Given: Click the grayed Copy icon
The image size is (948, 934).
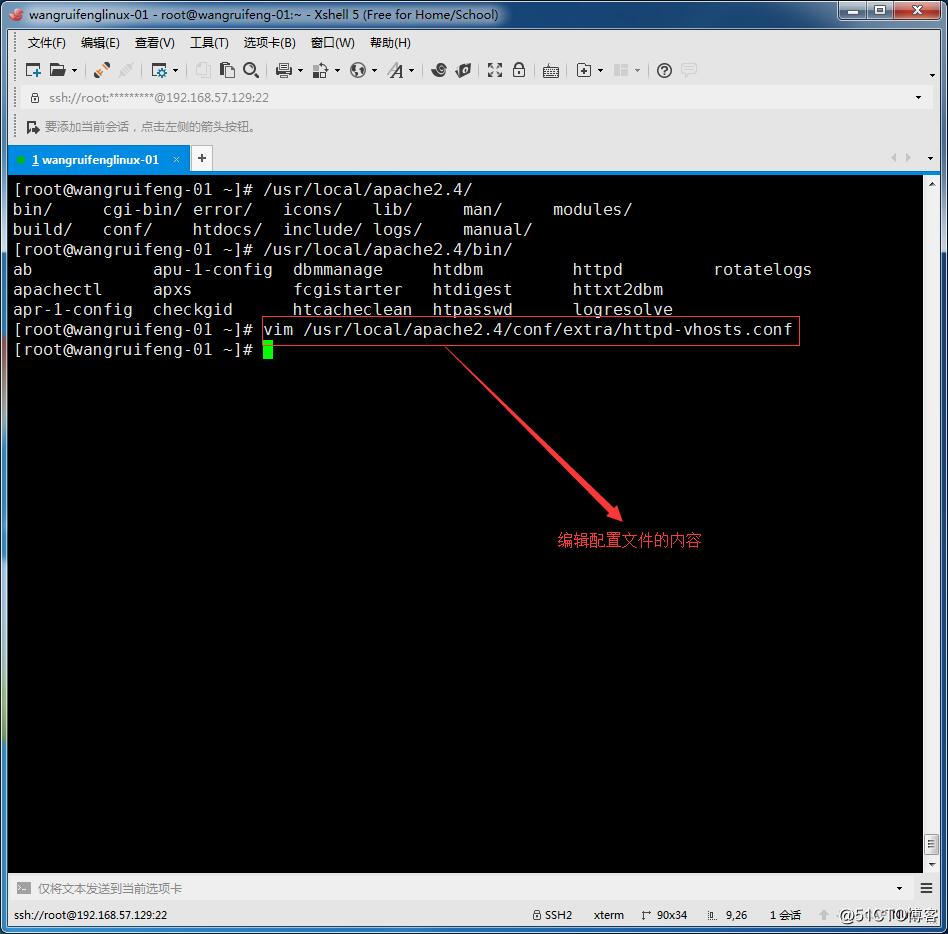Looking at the screenshot, I should click(203, 70).
